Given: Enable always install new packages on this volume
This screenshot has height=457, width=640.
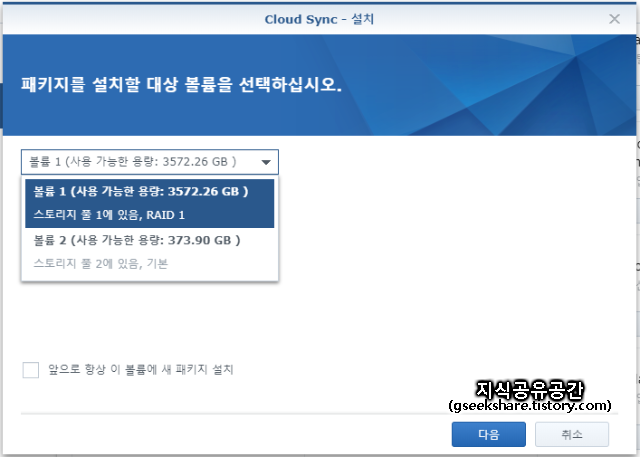Looking at the screenshot, I should click(x=31, y=370).
